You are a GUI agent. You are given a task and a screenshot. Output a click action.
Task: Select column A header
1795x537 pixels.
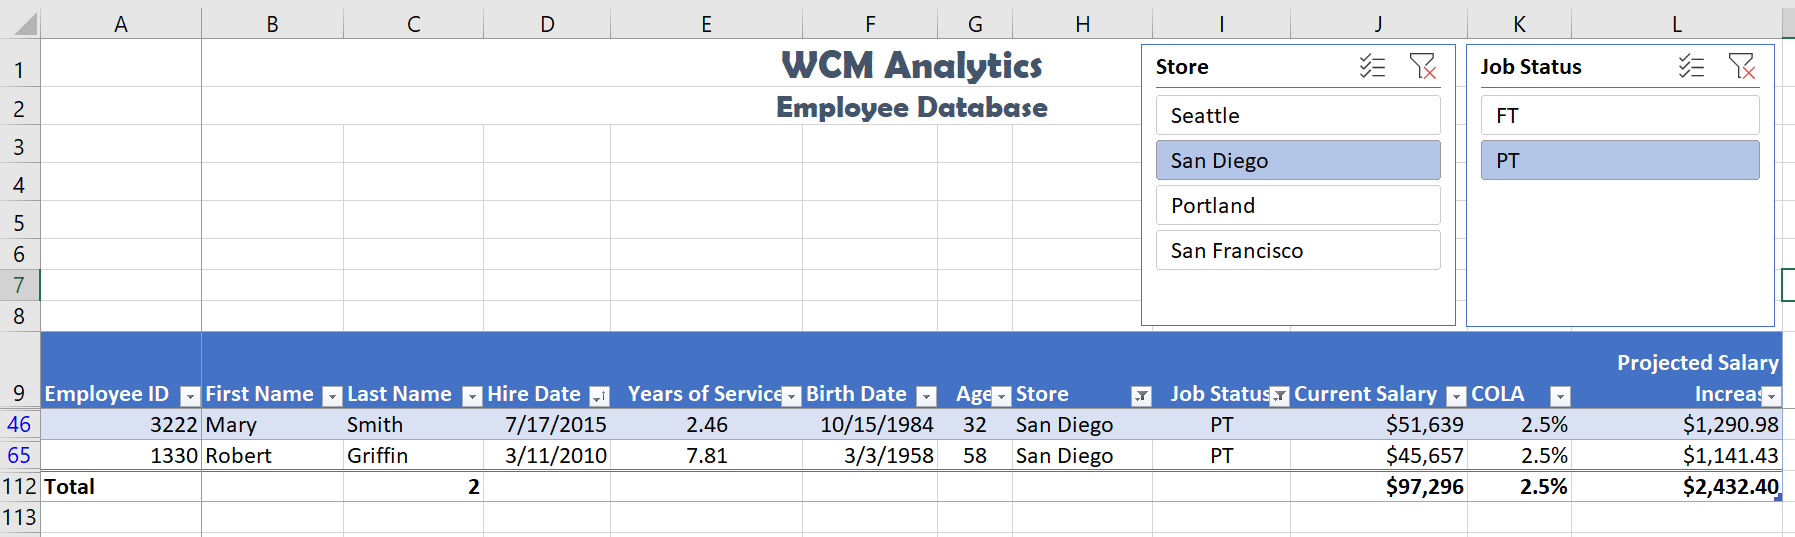point(121,24)
